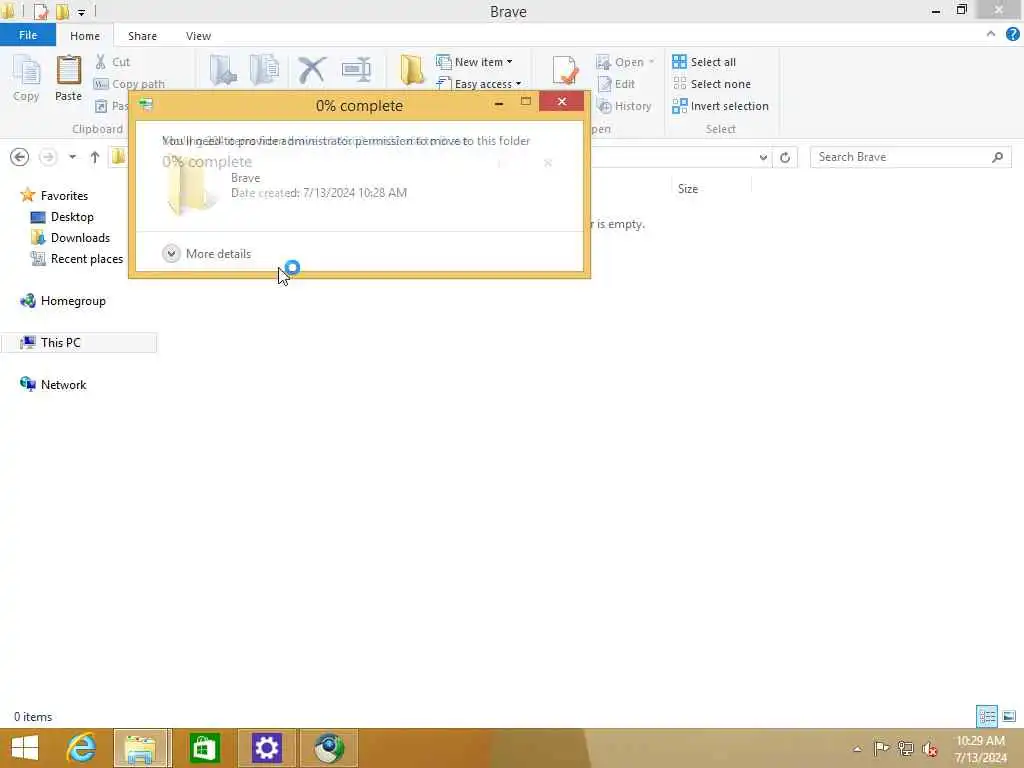Open the New item dropdown
This screenshot has height=768, width=1024.
click(x=475, y=62)
